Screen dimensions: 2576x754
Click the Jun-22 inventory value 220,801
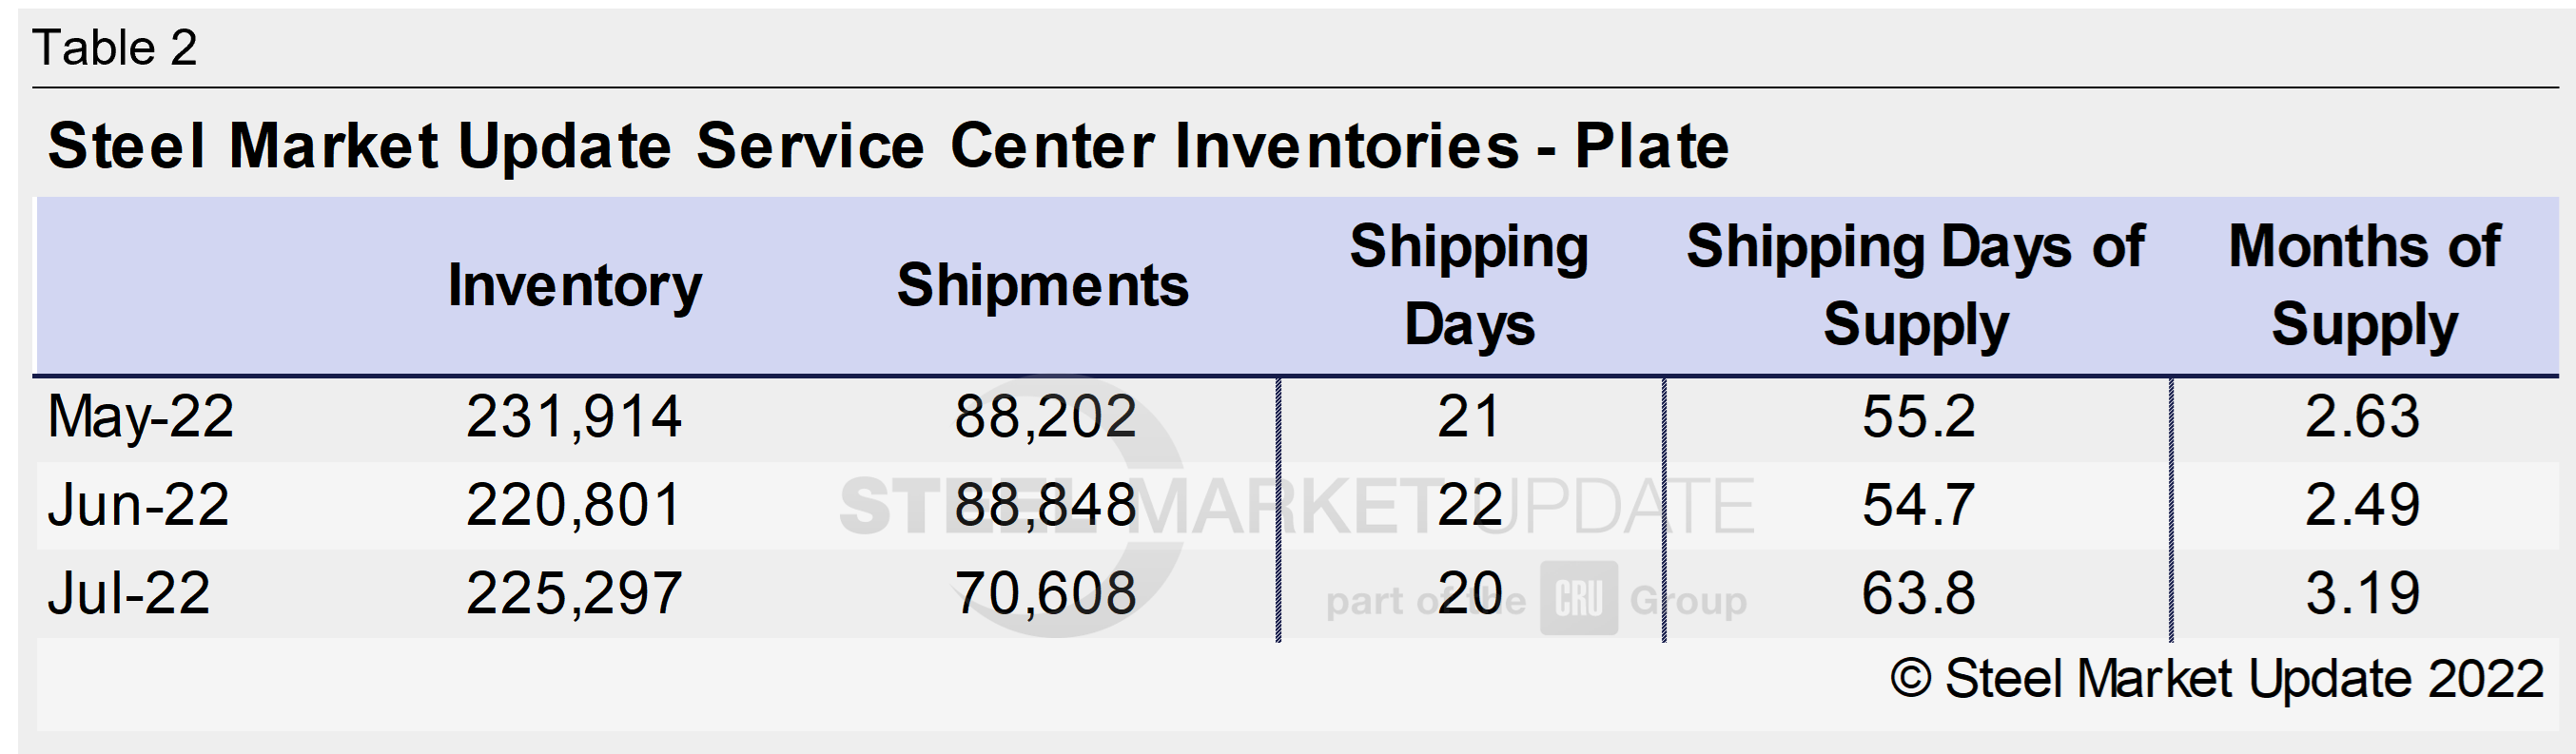click(574, 504)
